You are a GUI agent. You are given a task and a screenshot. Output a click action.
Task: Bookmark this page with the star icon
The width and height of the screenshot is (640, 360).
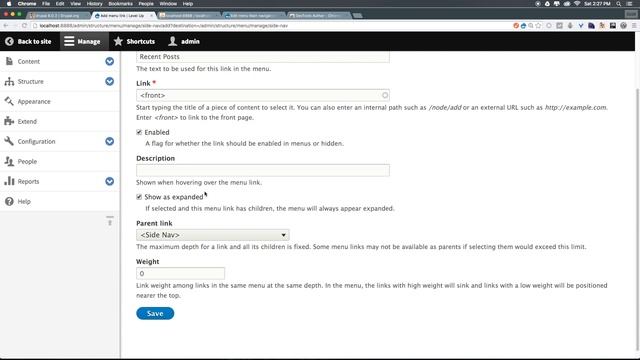[x=538, y=25]
